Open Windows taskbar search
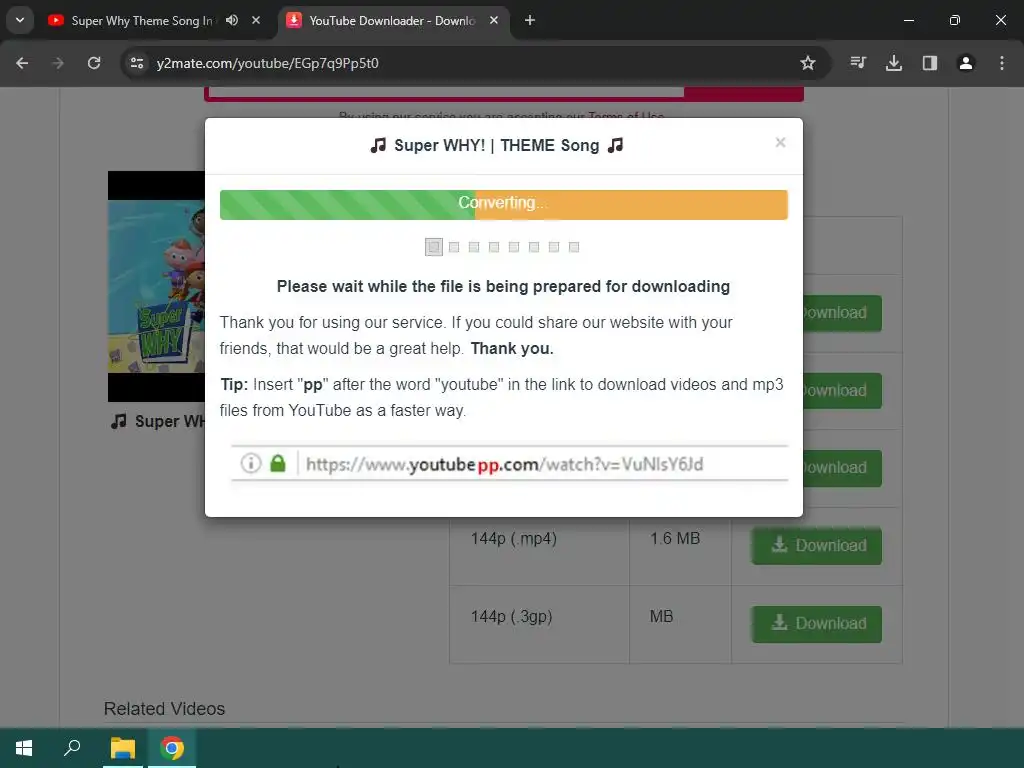 (72, 748)
